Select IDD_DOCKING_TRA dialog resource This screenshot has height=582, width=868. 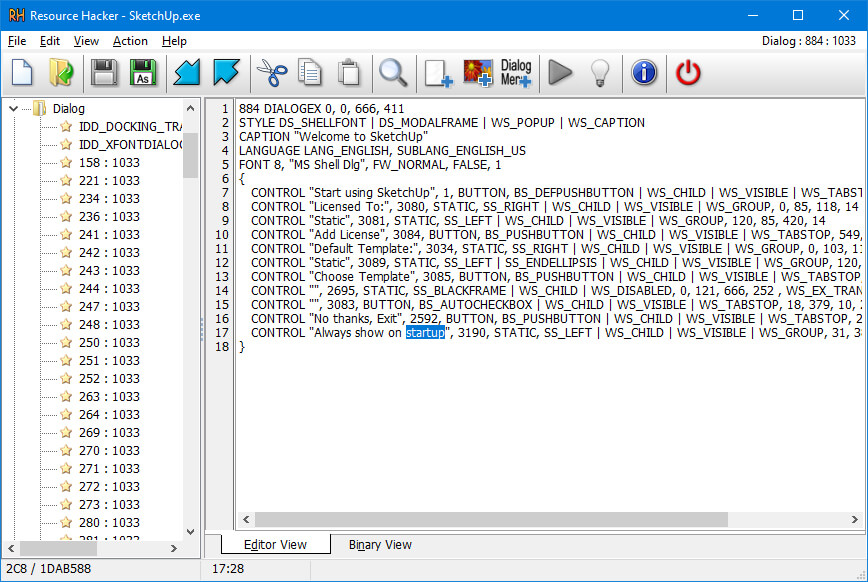130,127
